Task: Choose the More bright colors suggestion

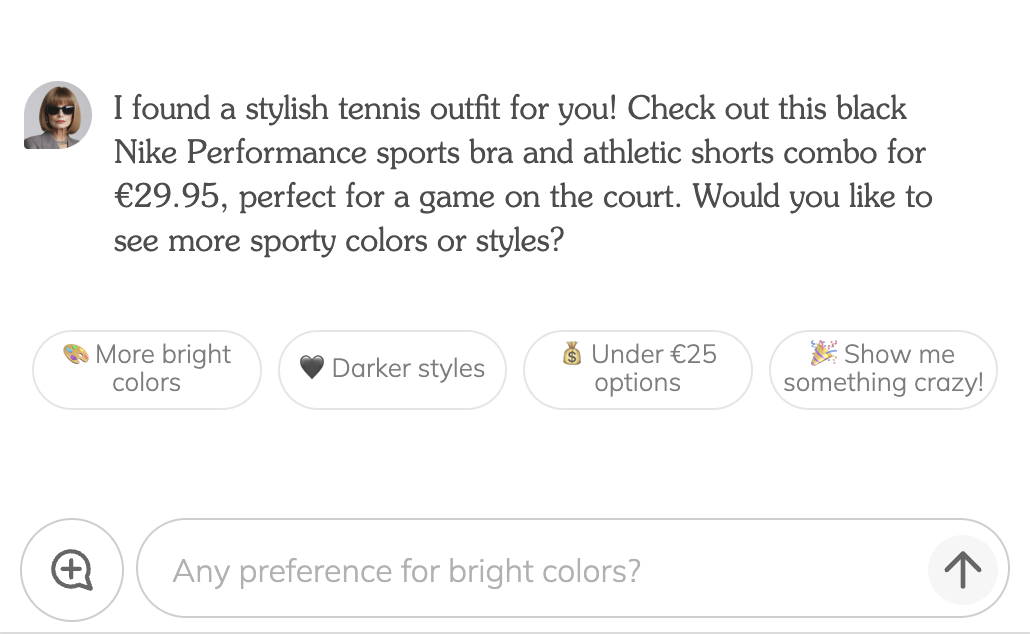Action: [146, 370]
